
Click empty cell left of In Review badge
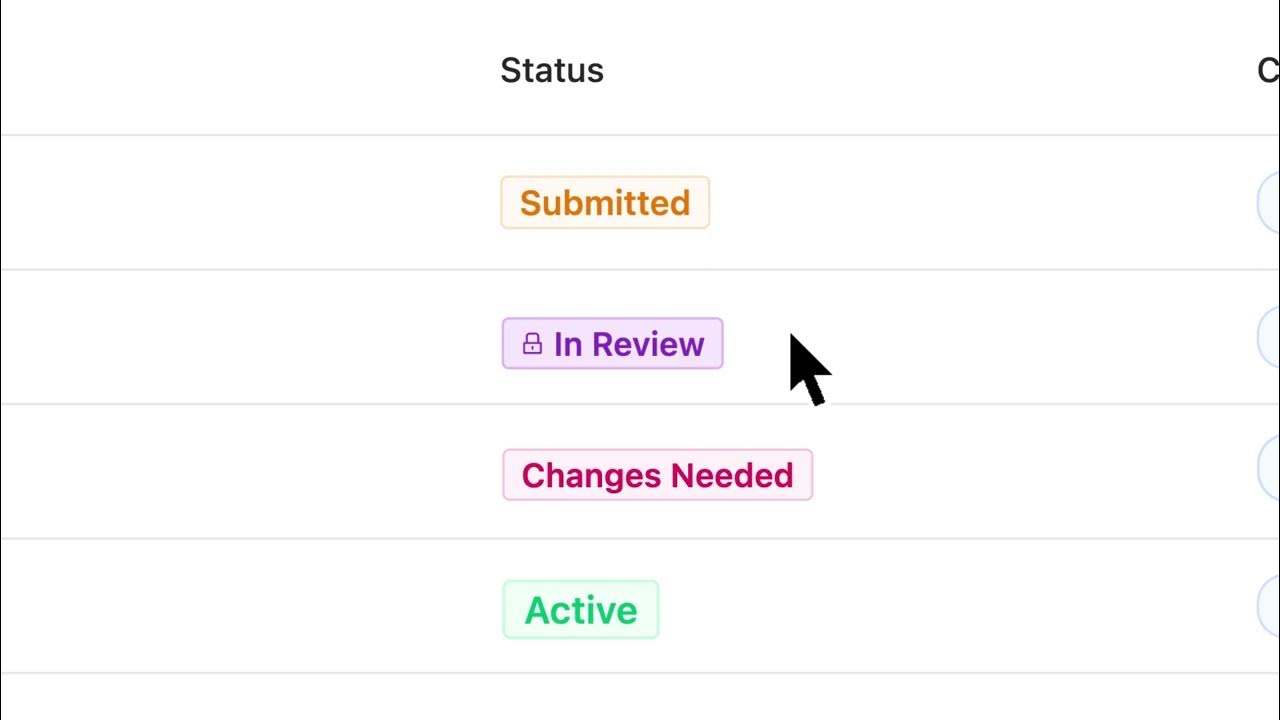(x=250, y=338)
